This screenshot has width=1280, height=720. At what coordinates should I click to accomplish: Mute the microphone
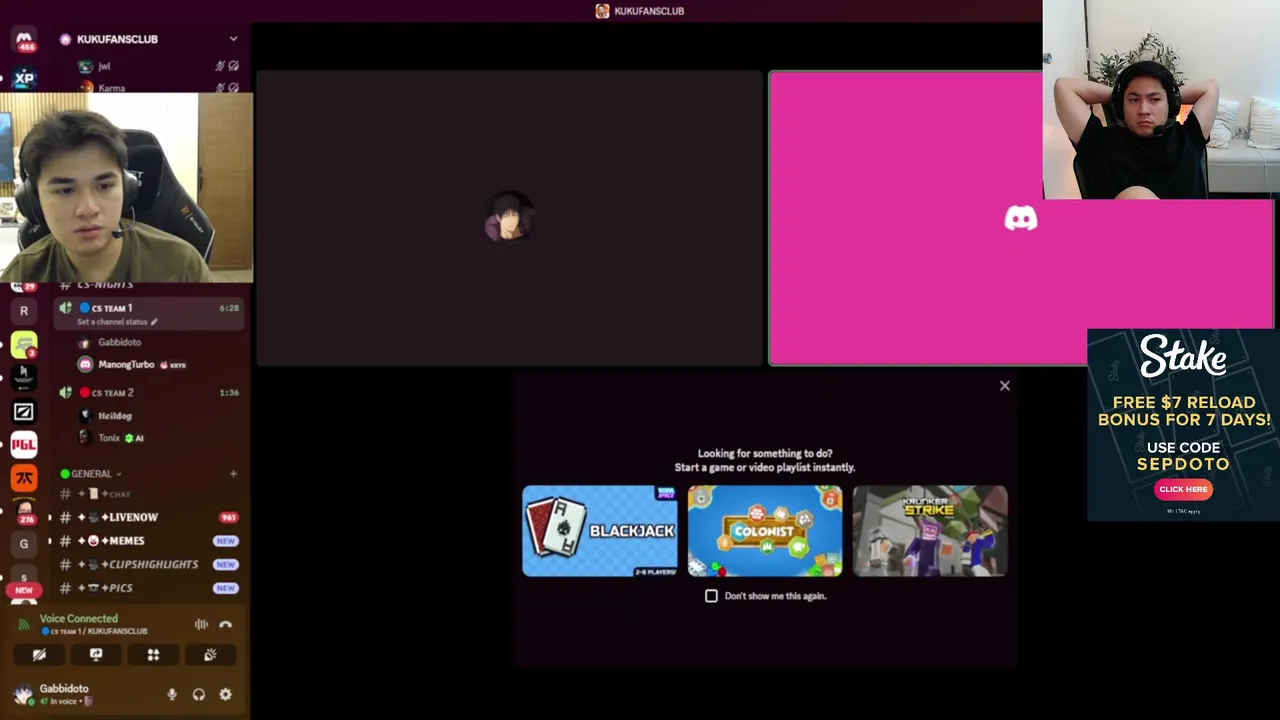172,694
